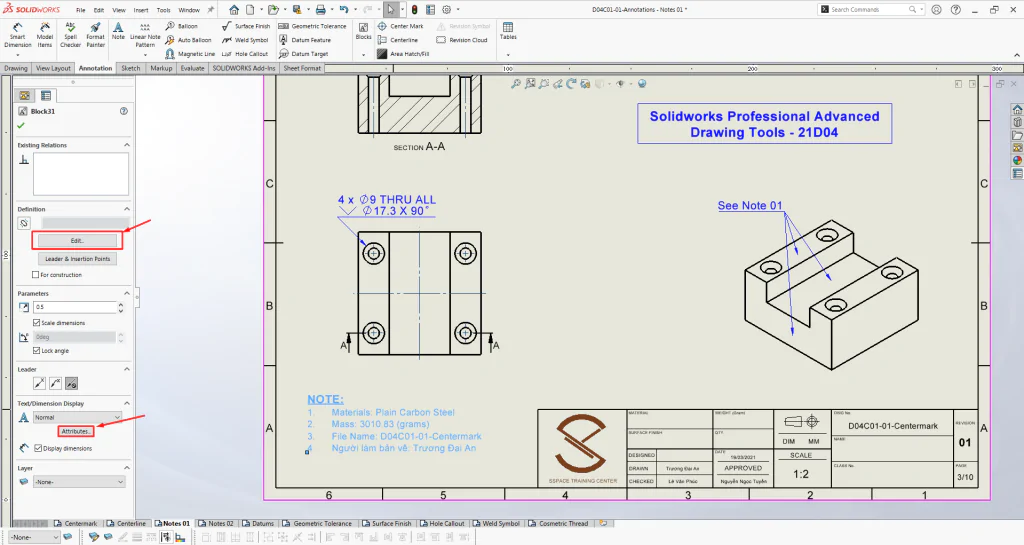Collapse the Parameters section

127,293
